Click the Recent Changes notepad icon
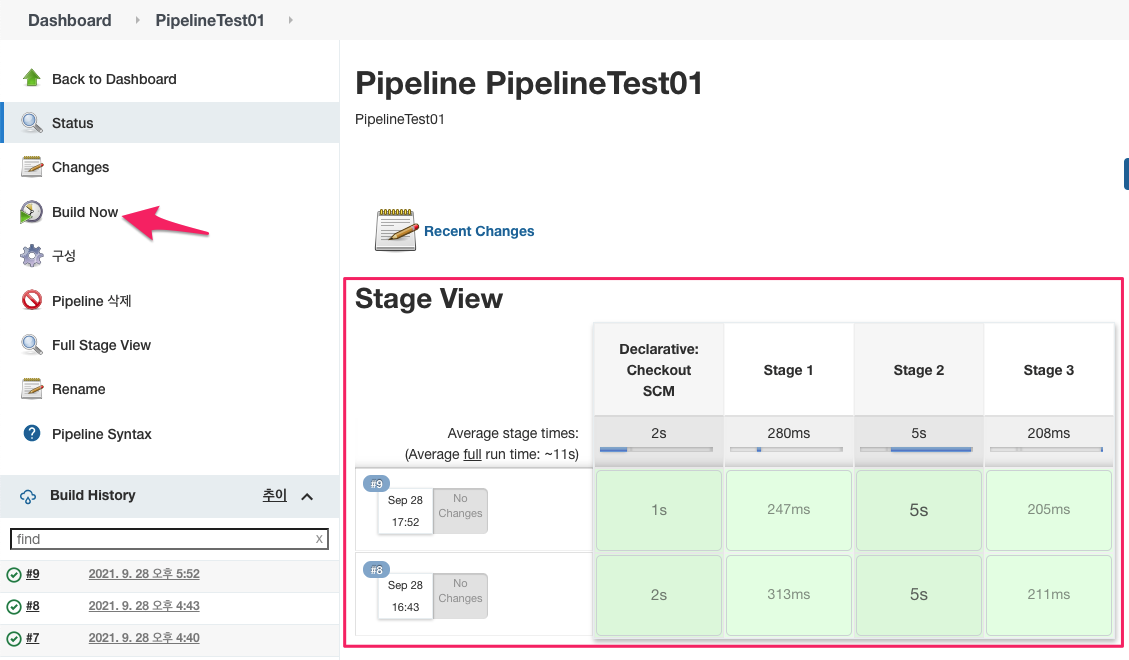The image size is (1129, 660). [396, 231]
